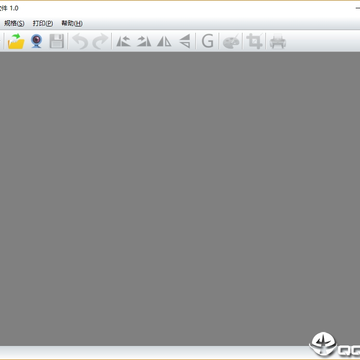Viewport: 360px width, 360px height.
Task: Select the crop tool icon
Action: point(254,42)
